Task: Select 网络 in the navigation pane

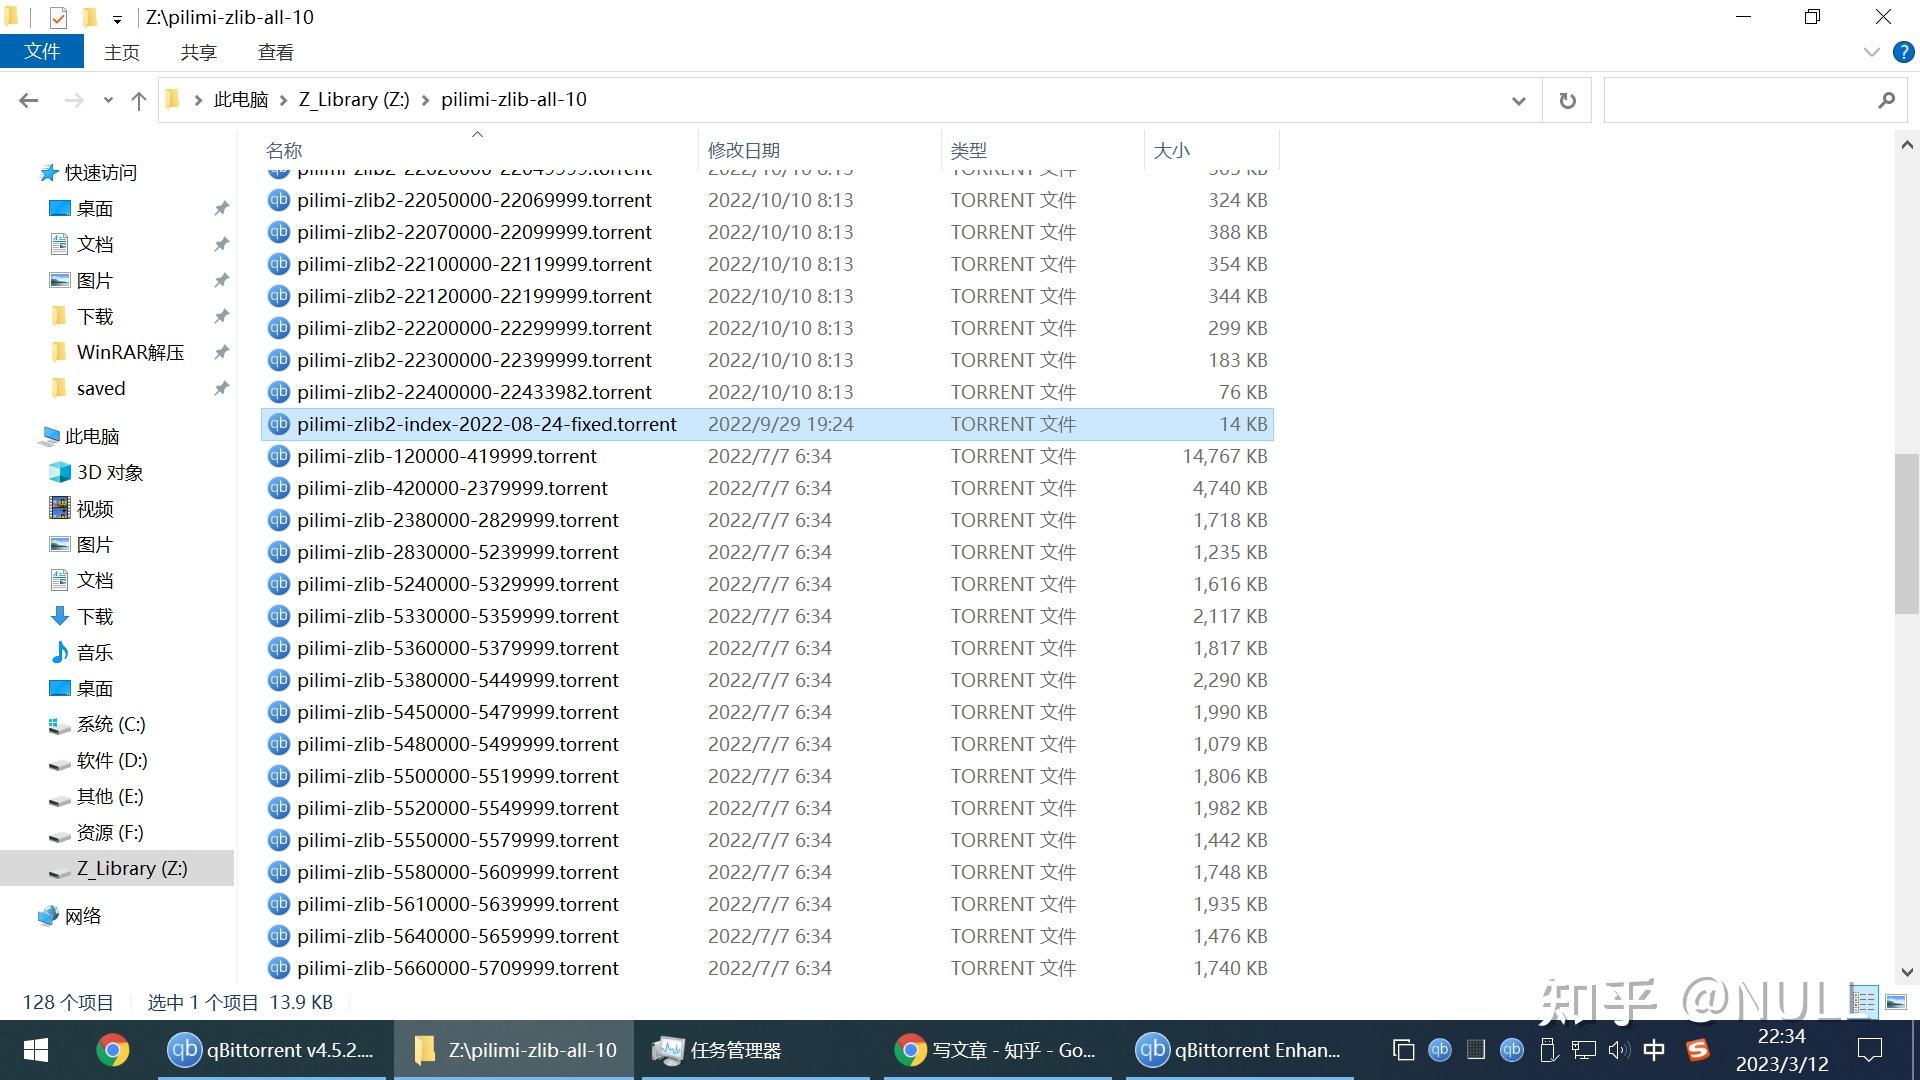Action: 83,916
